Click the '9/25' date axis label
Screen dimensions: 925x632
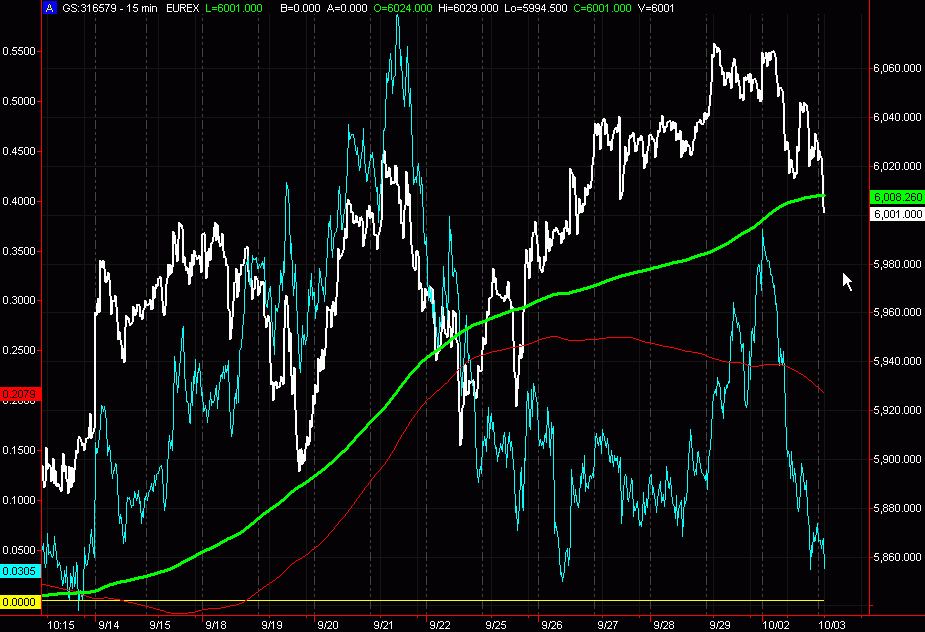[496, 625]
